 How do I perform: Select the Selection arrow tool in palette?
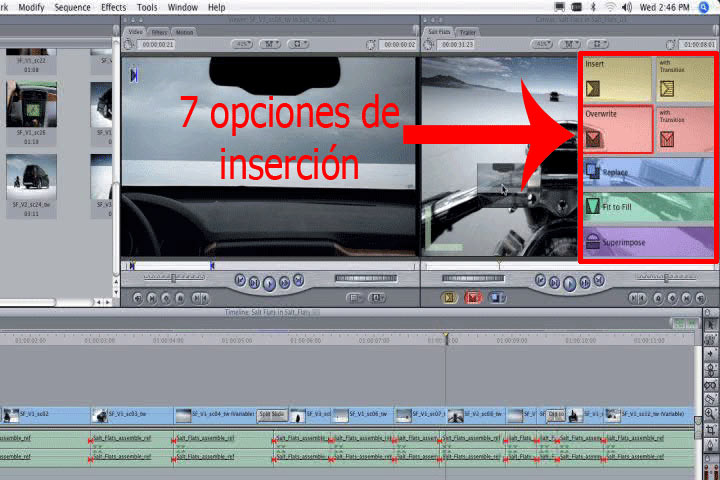pos(711,325)
